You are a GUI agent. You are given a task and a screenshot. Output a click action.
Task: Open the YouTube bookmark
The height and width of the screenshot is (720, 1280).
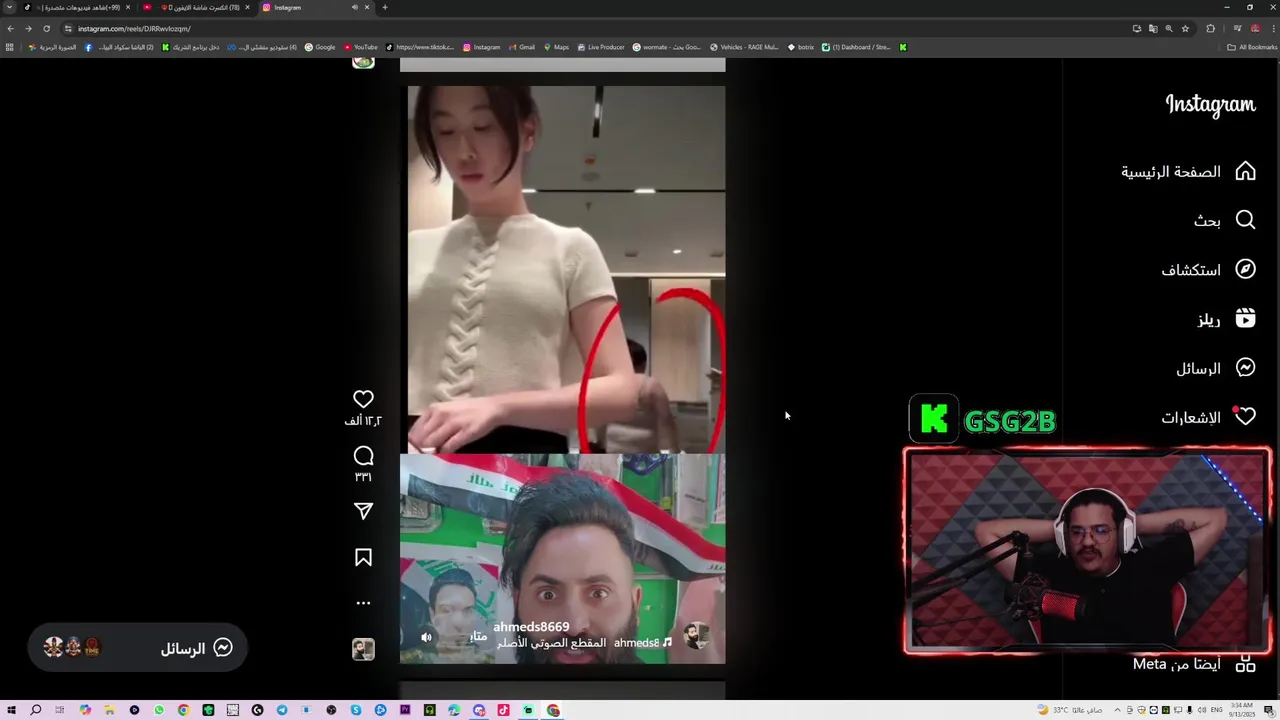pyautogui.click(x=361, y=47)
